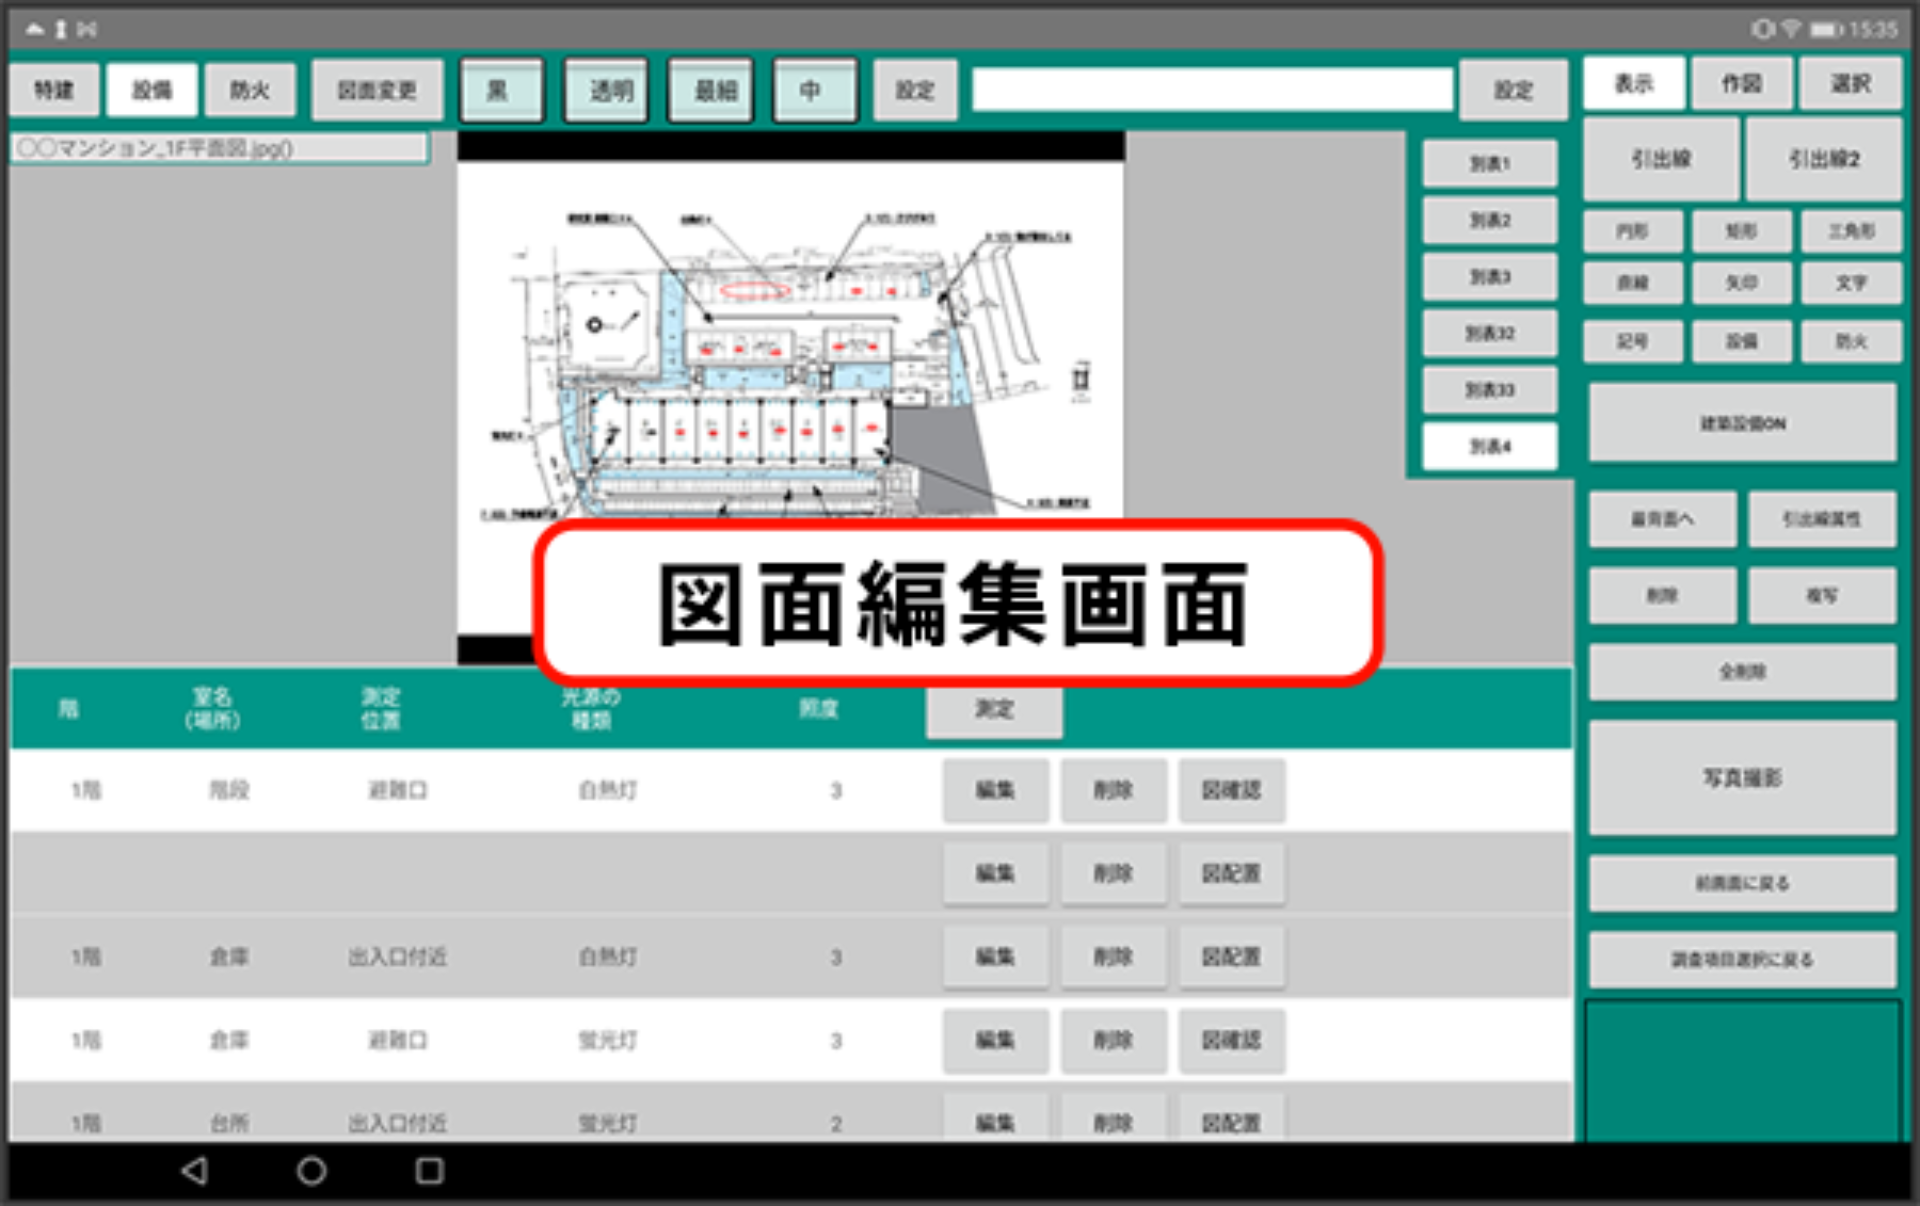The width and height of the screenshot is (1920, 1206).
Task: Select the 設備 tab in top-left bar
Action: pyautogui.click(x=152, y=90)
